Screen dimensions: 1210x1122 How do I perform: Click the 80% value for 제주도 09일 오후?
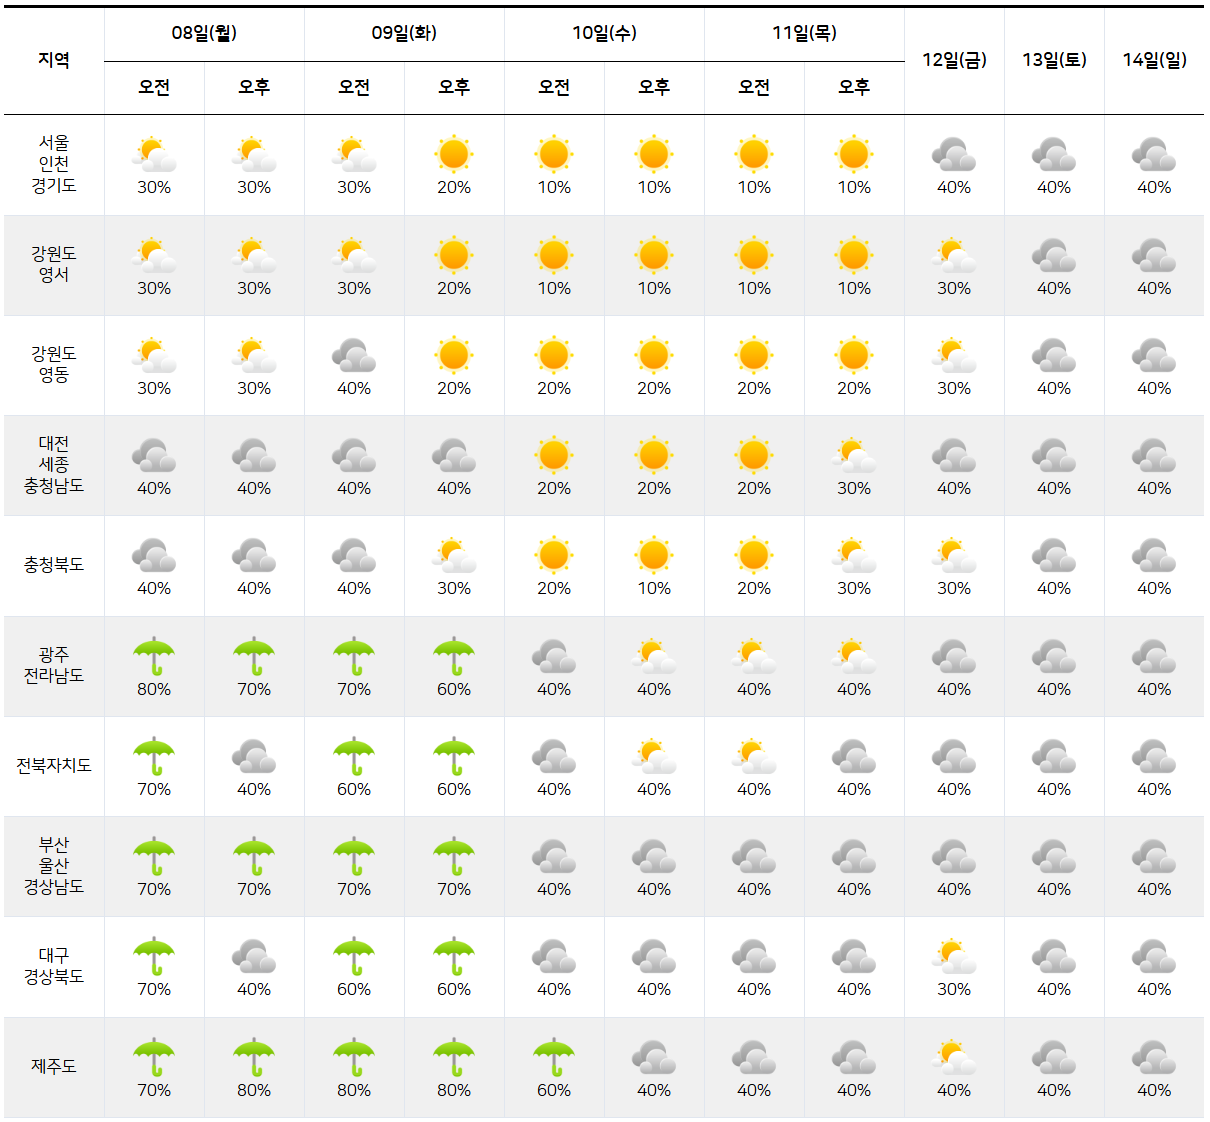point(454,1090)
